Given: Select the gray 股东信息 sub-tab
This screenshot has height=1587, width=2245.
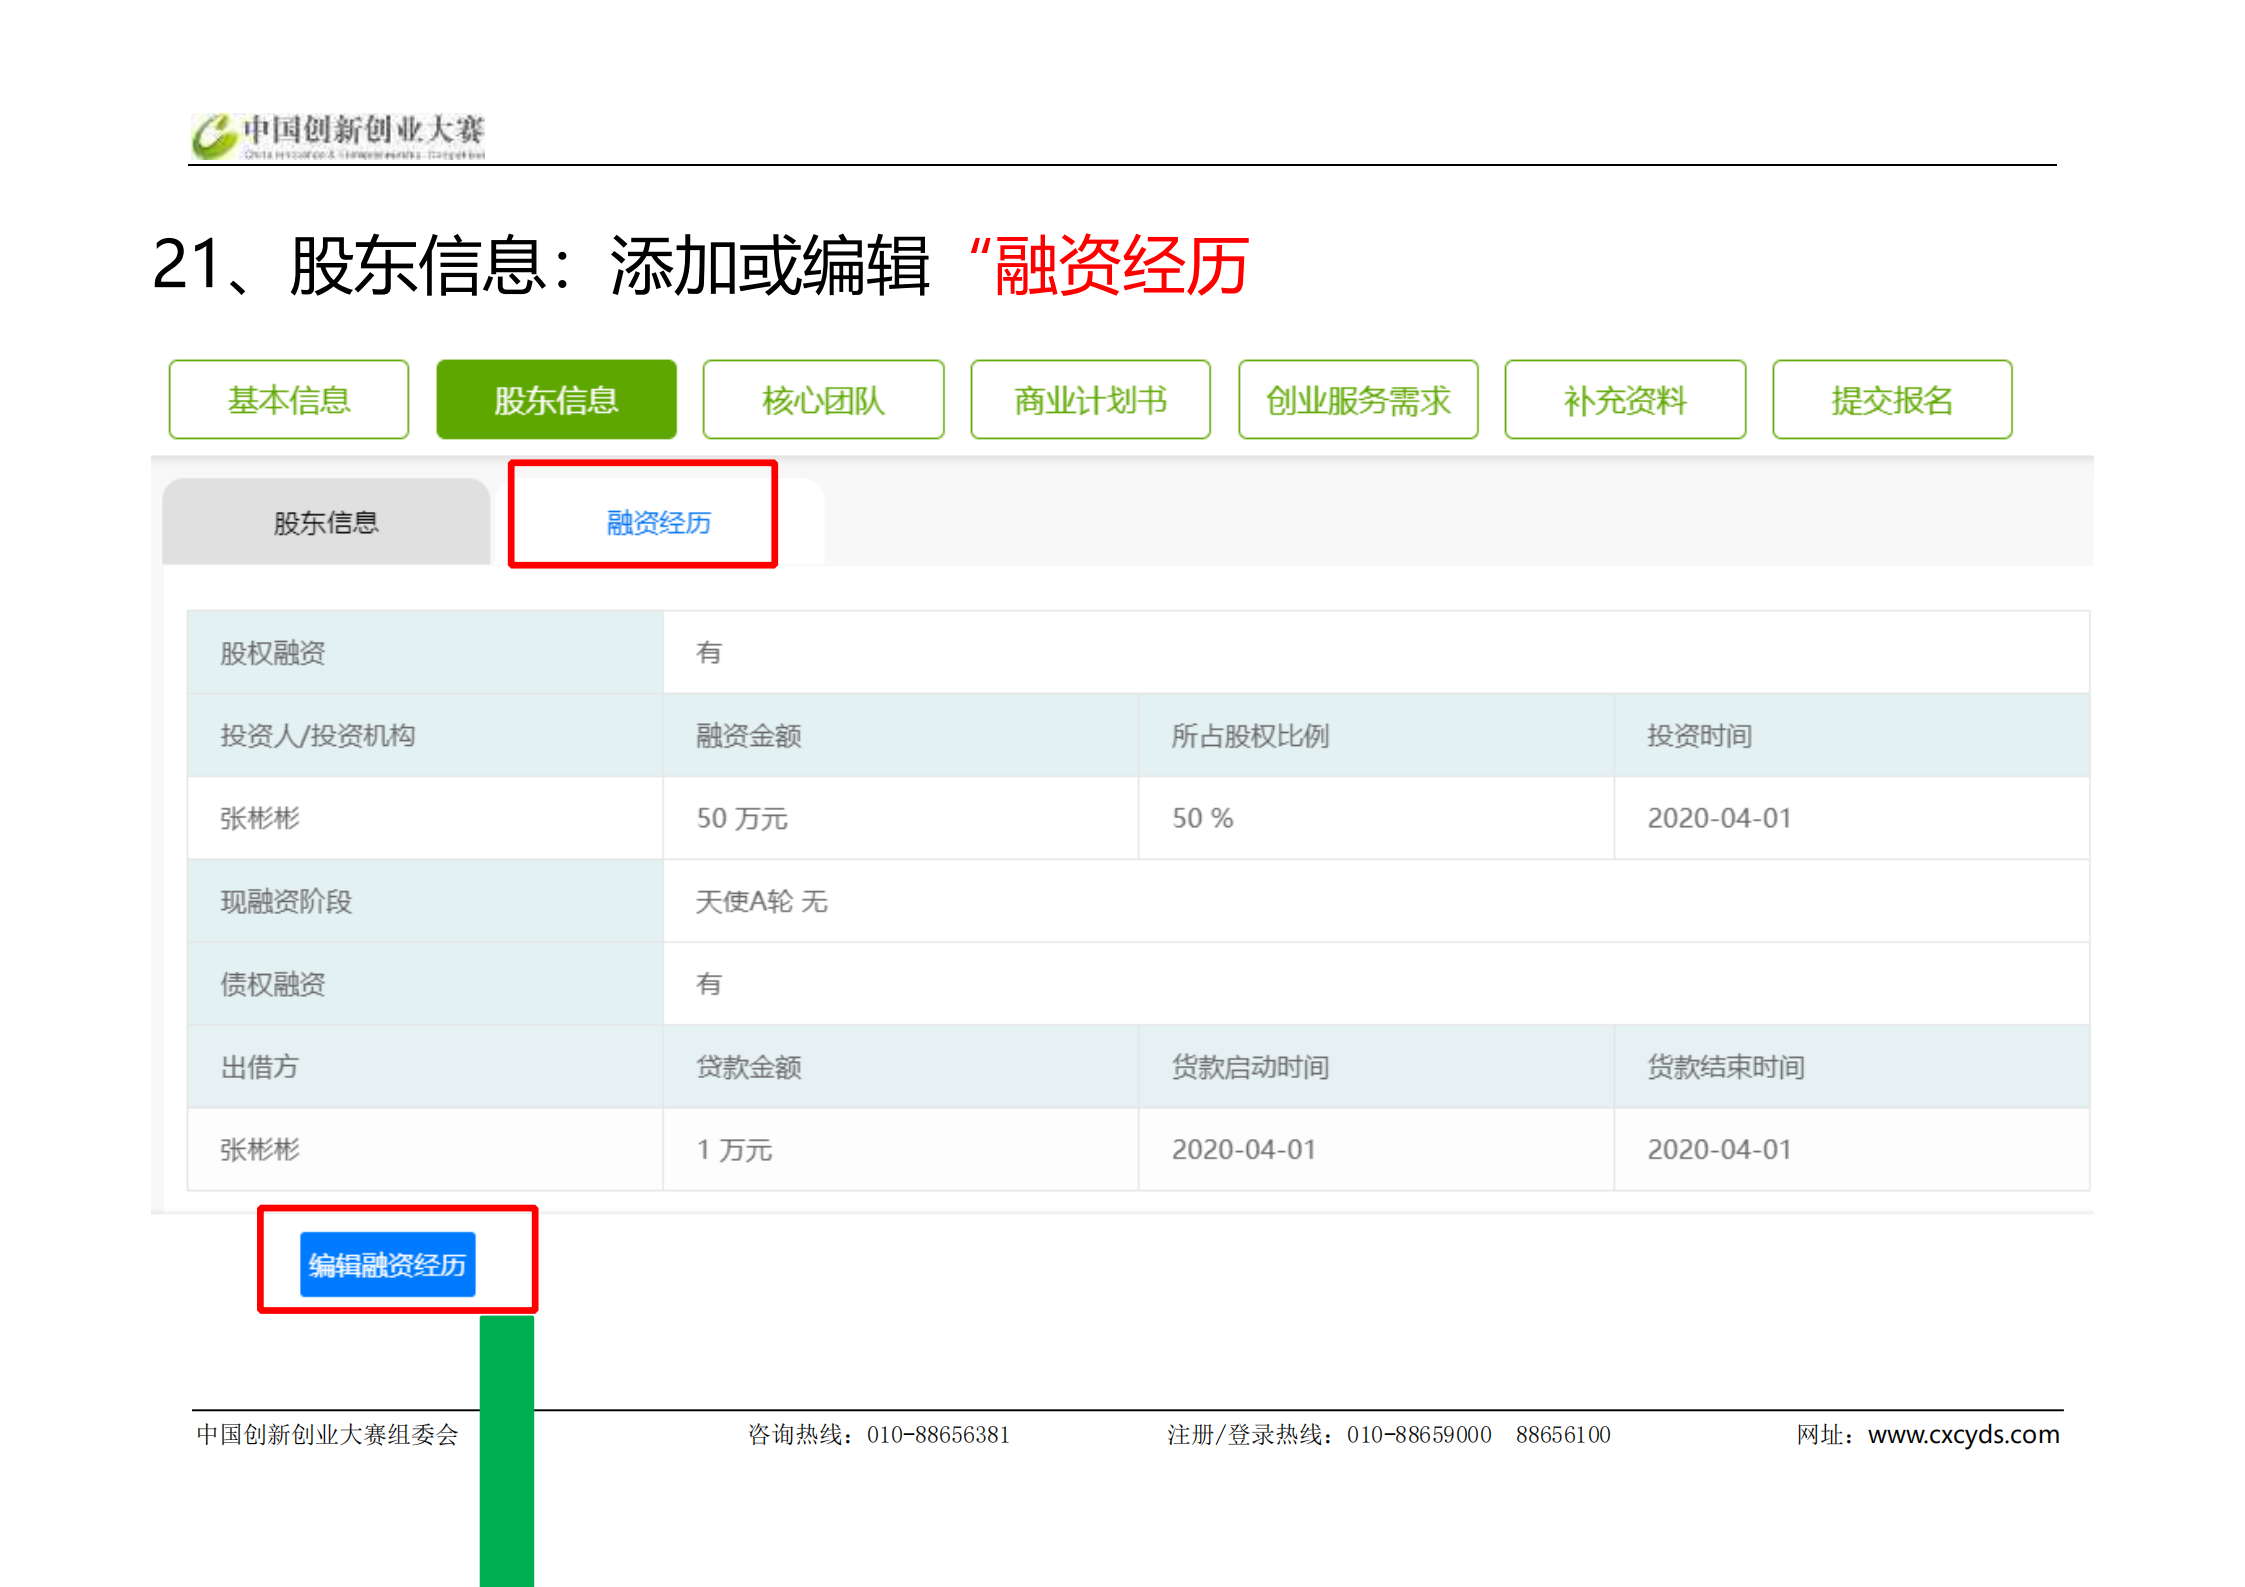Looking at the screenshot, I should tap(326, 523).
